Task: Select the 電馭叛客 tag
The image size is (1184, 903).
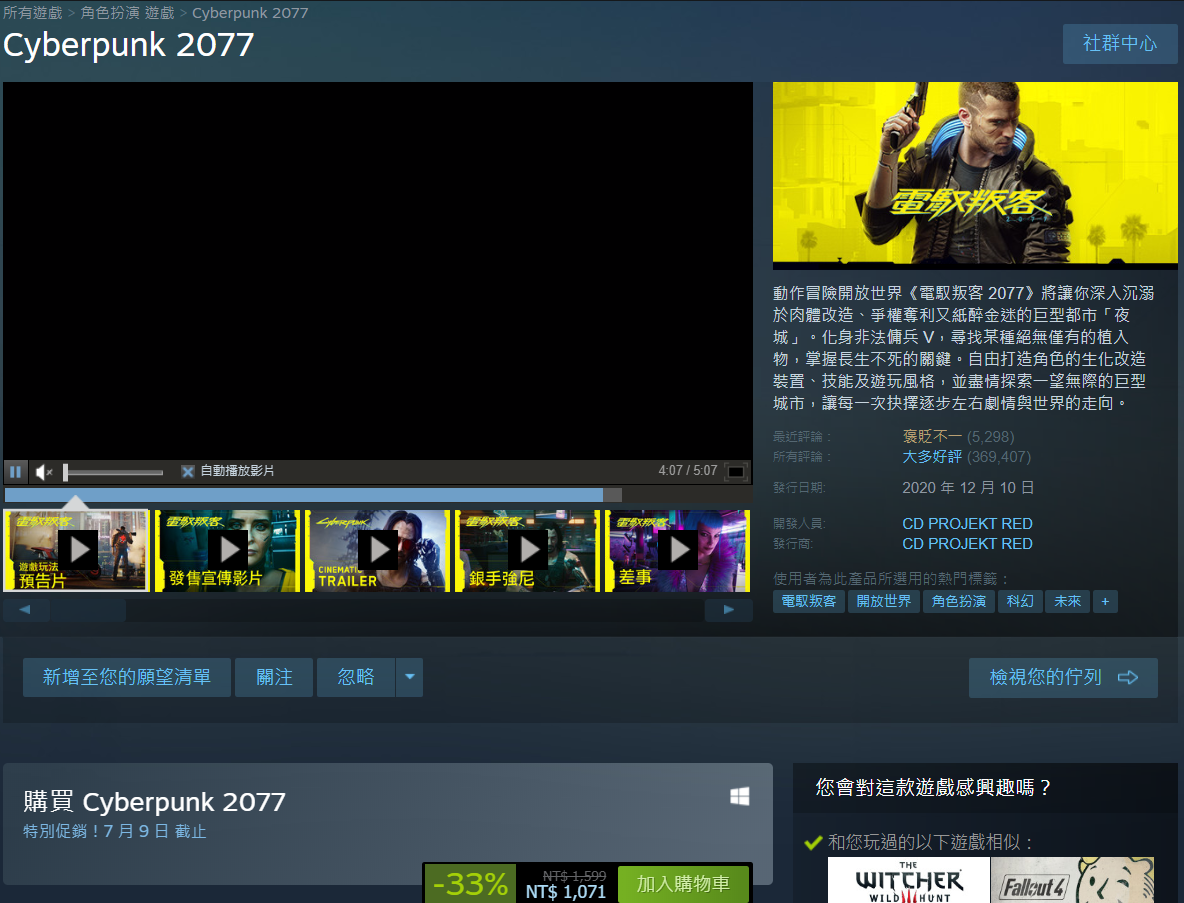Action: pos(809,601)
